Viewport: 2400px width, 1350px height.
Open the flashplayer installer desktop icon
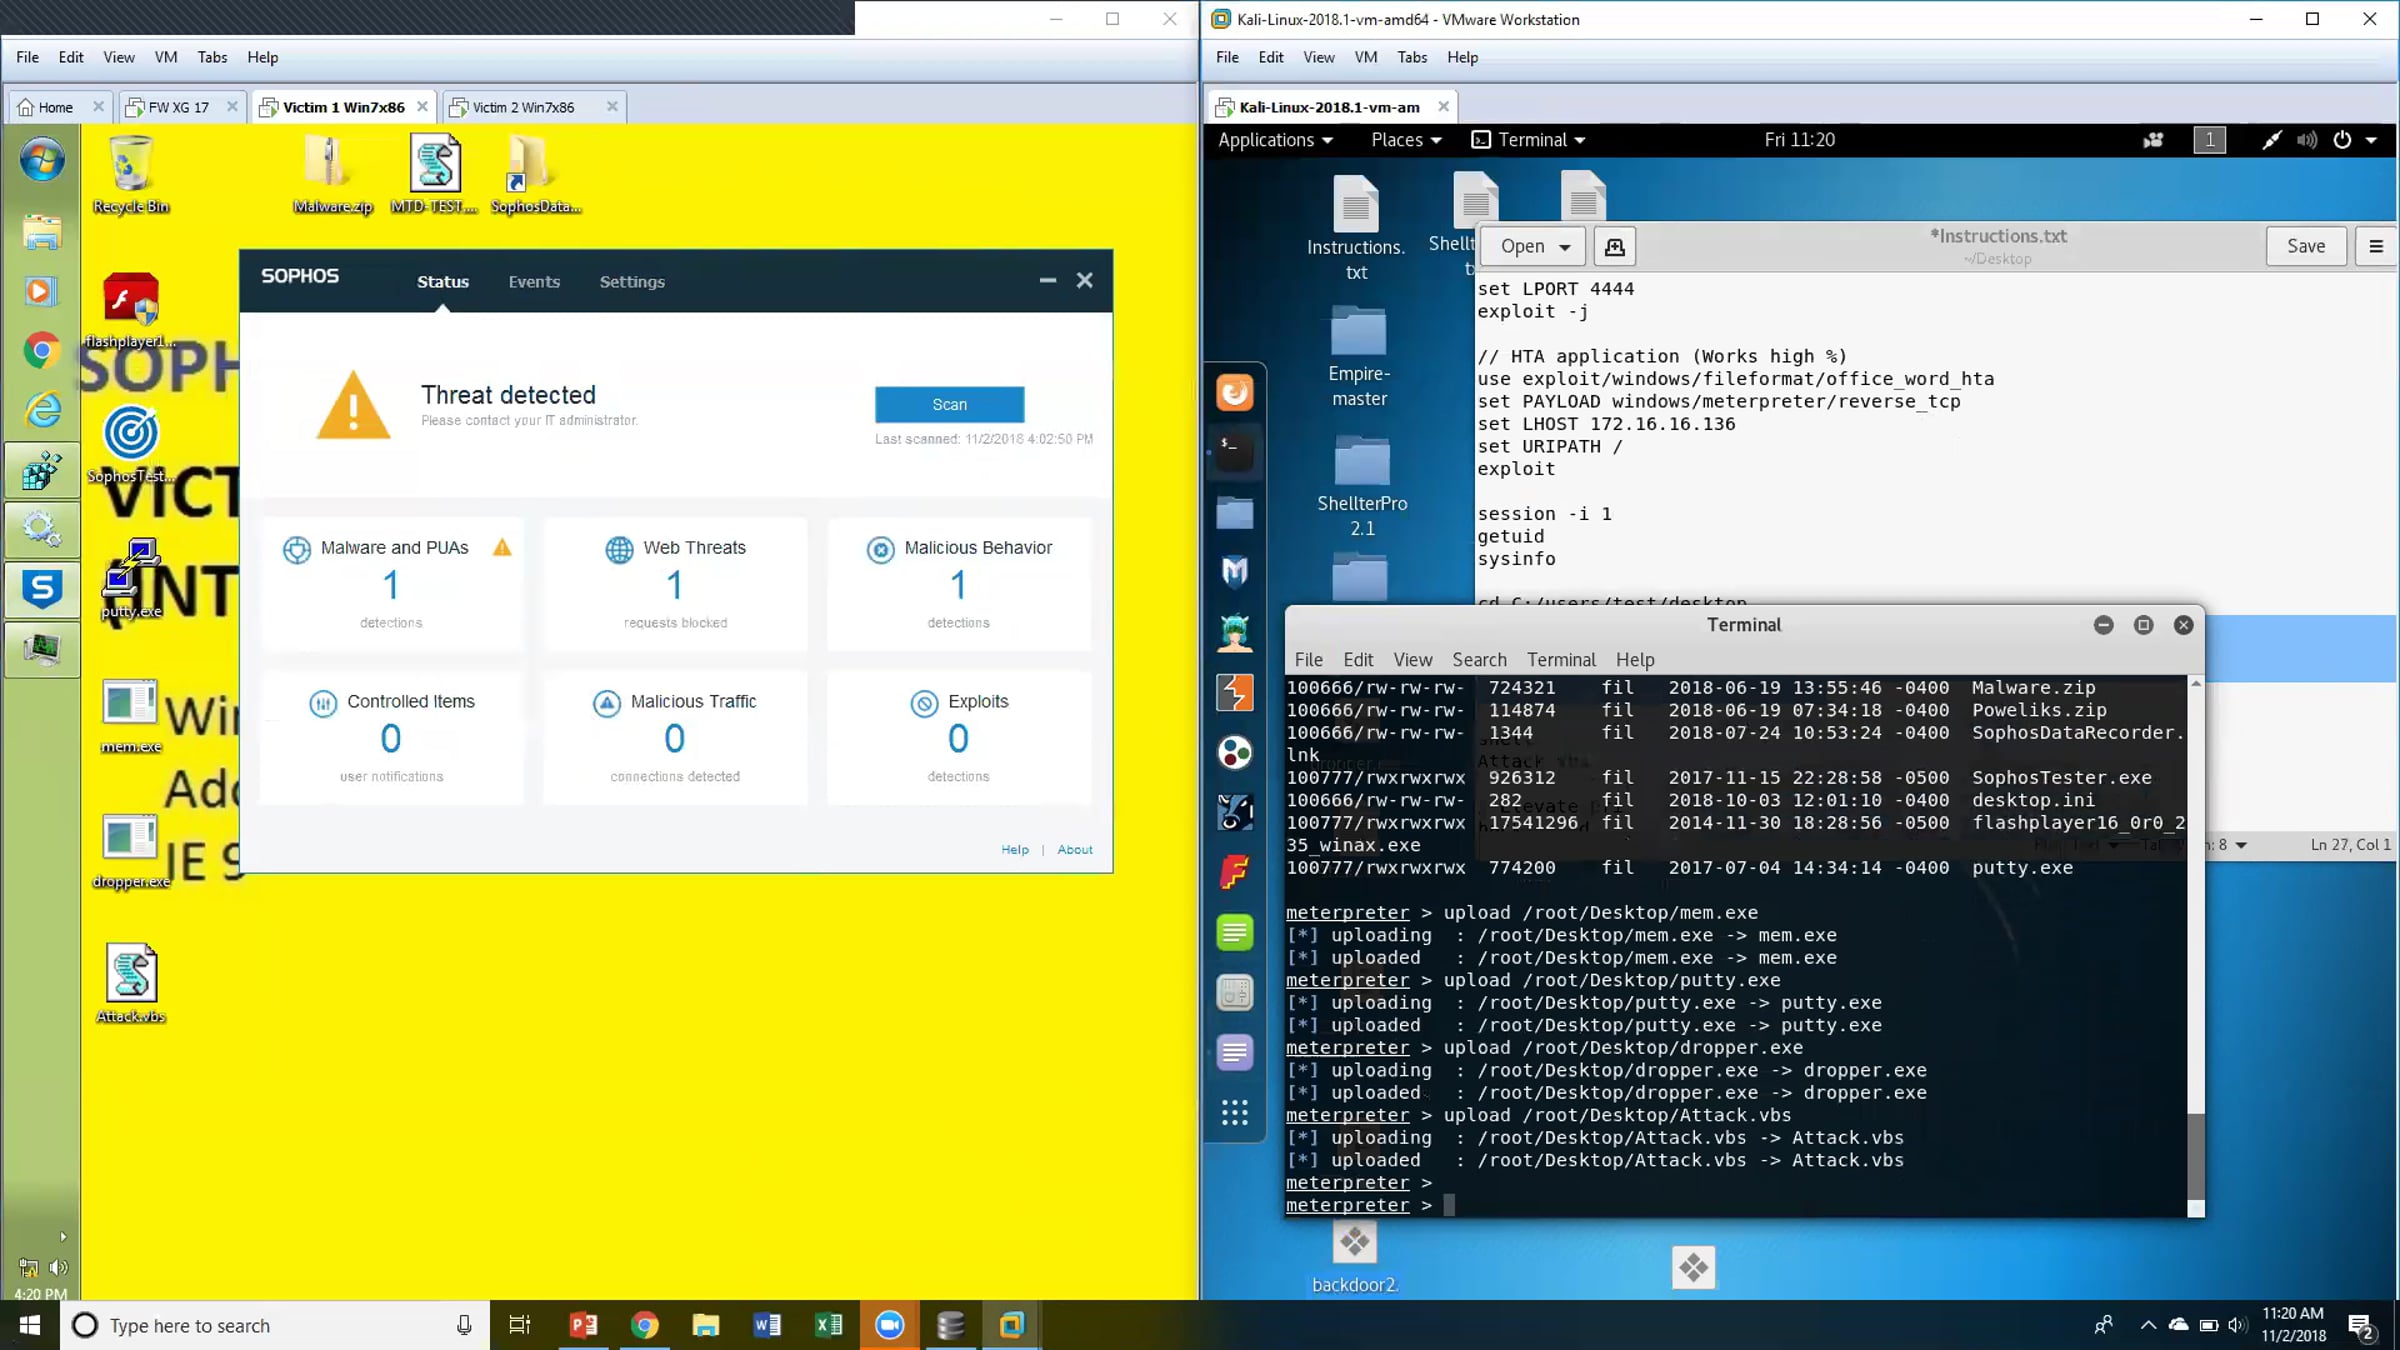coord(130,310)
